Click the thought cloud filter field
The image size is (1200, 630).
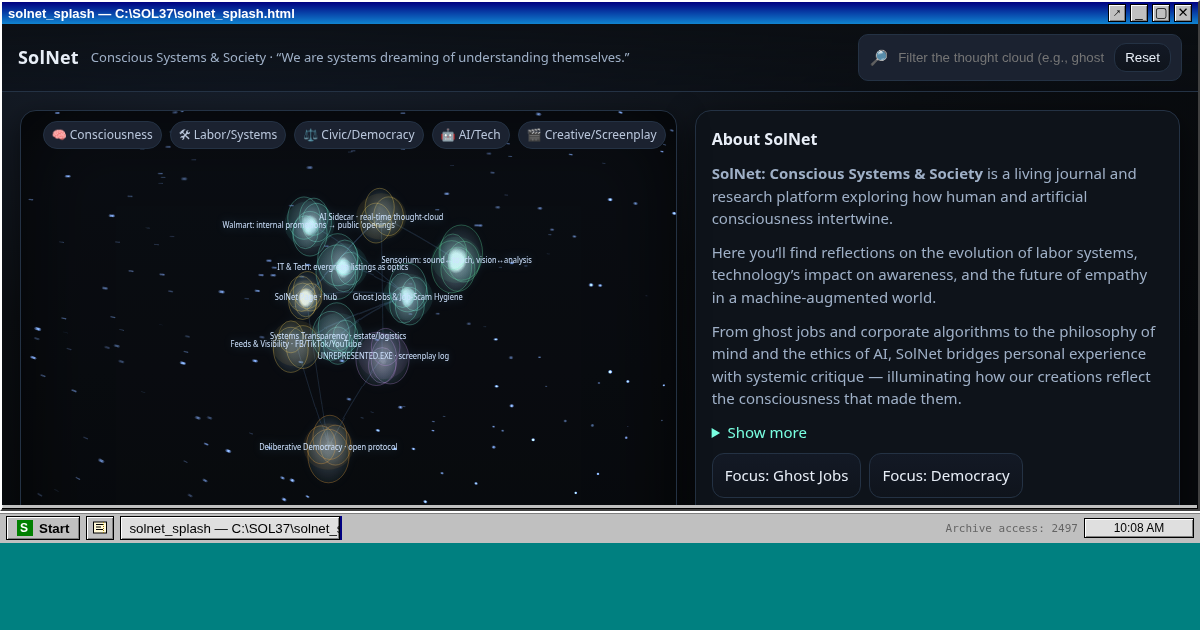1000,58
